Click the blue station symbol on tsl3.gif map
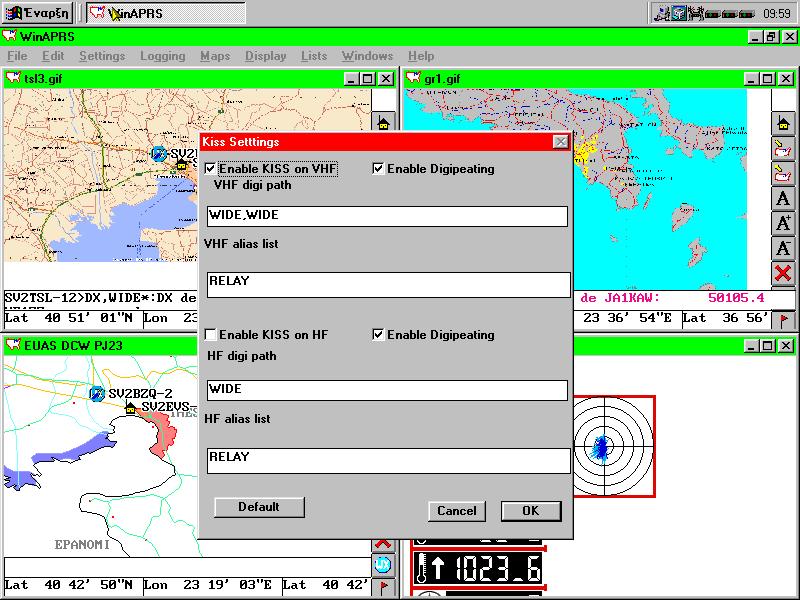 pos(159,153)
